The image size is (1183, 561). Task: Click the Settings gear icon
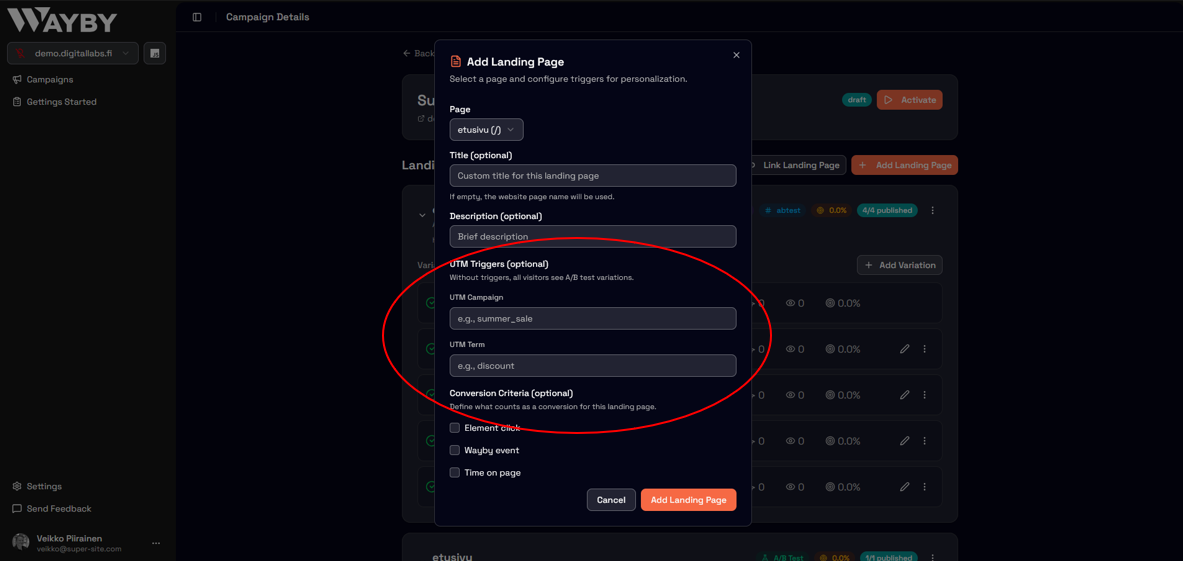pyautogui.click(x=17, y=486)
